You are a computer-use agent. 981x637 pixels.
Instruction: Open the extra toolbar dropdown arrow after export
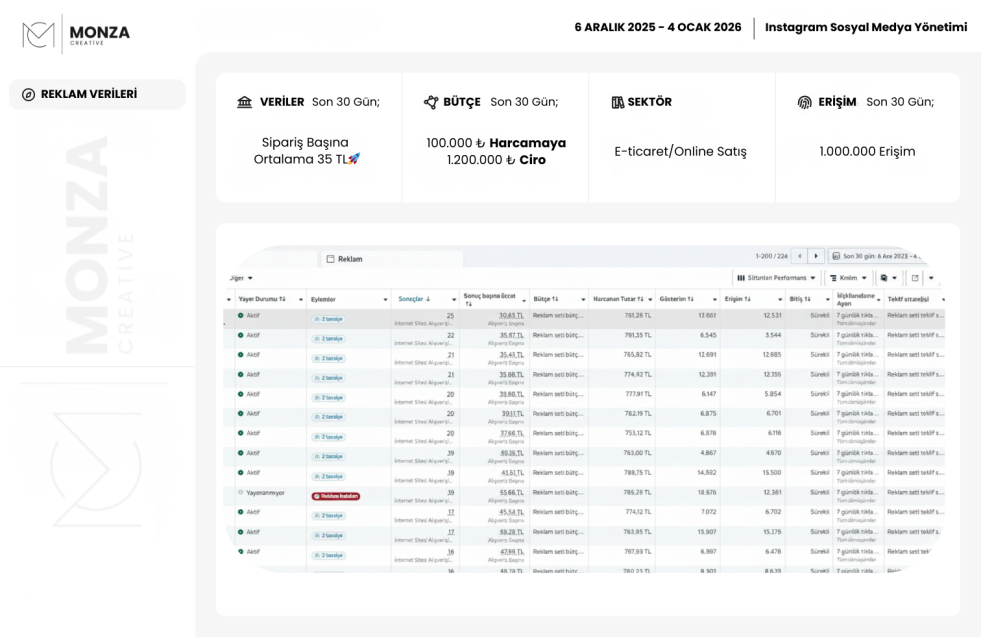point(931,278)
